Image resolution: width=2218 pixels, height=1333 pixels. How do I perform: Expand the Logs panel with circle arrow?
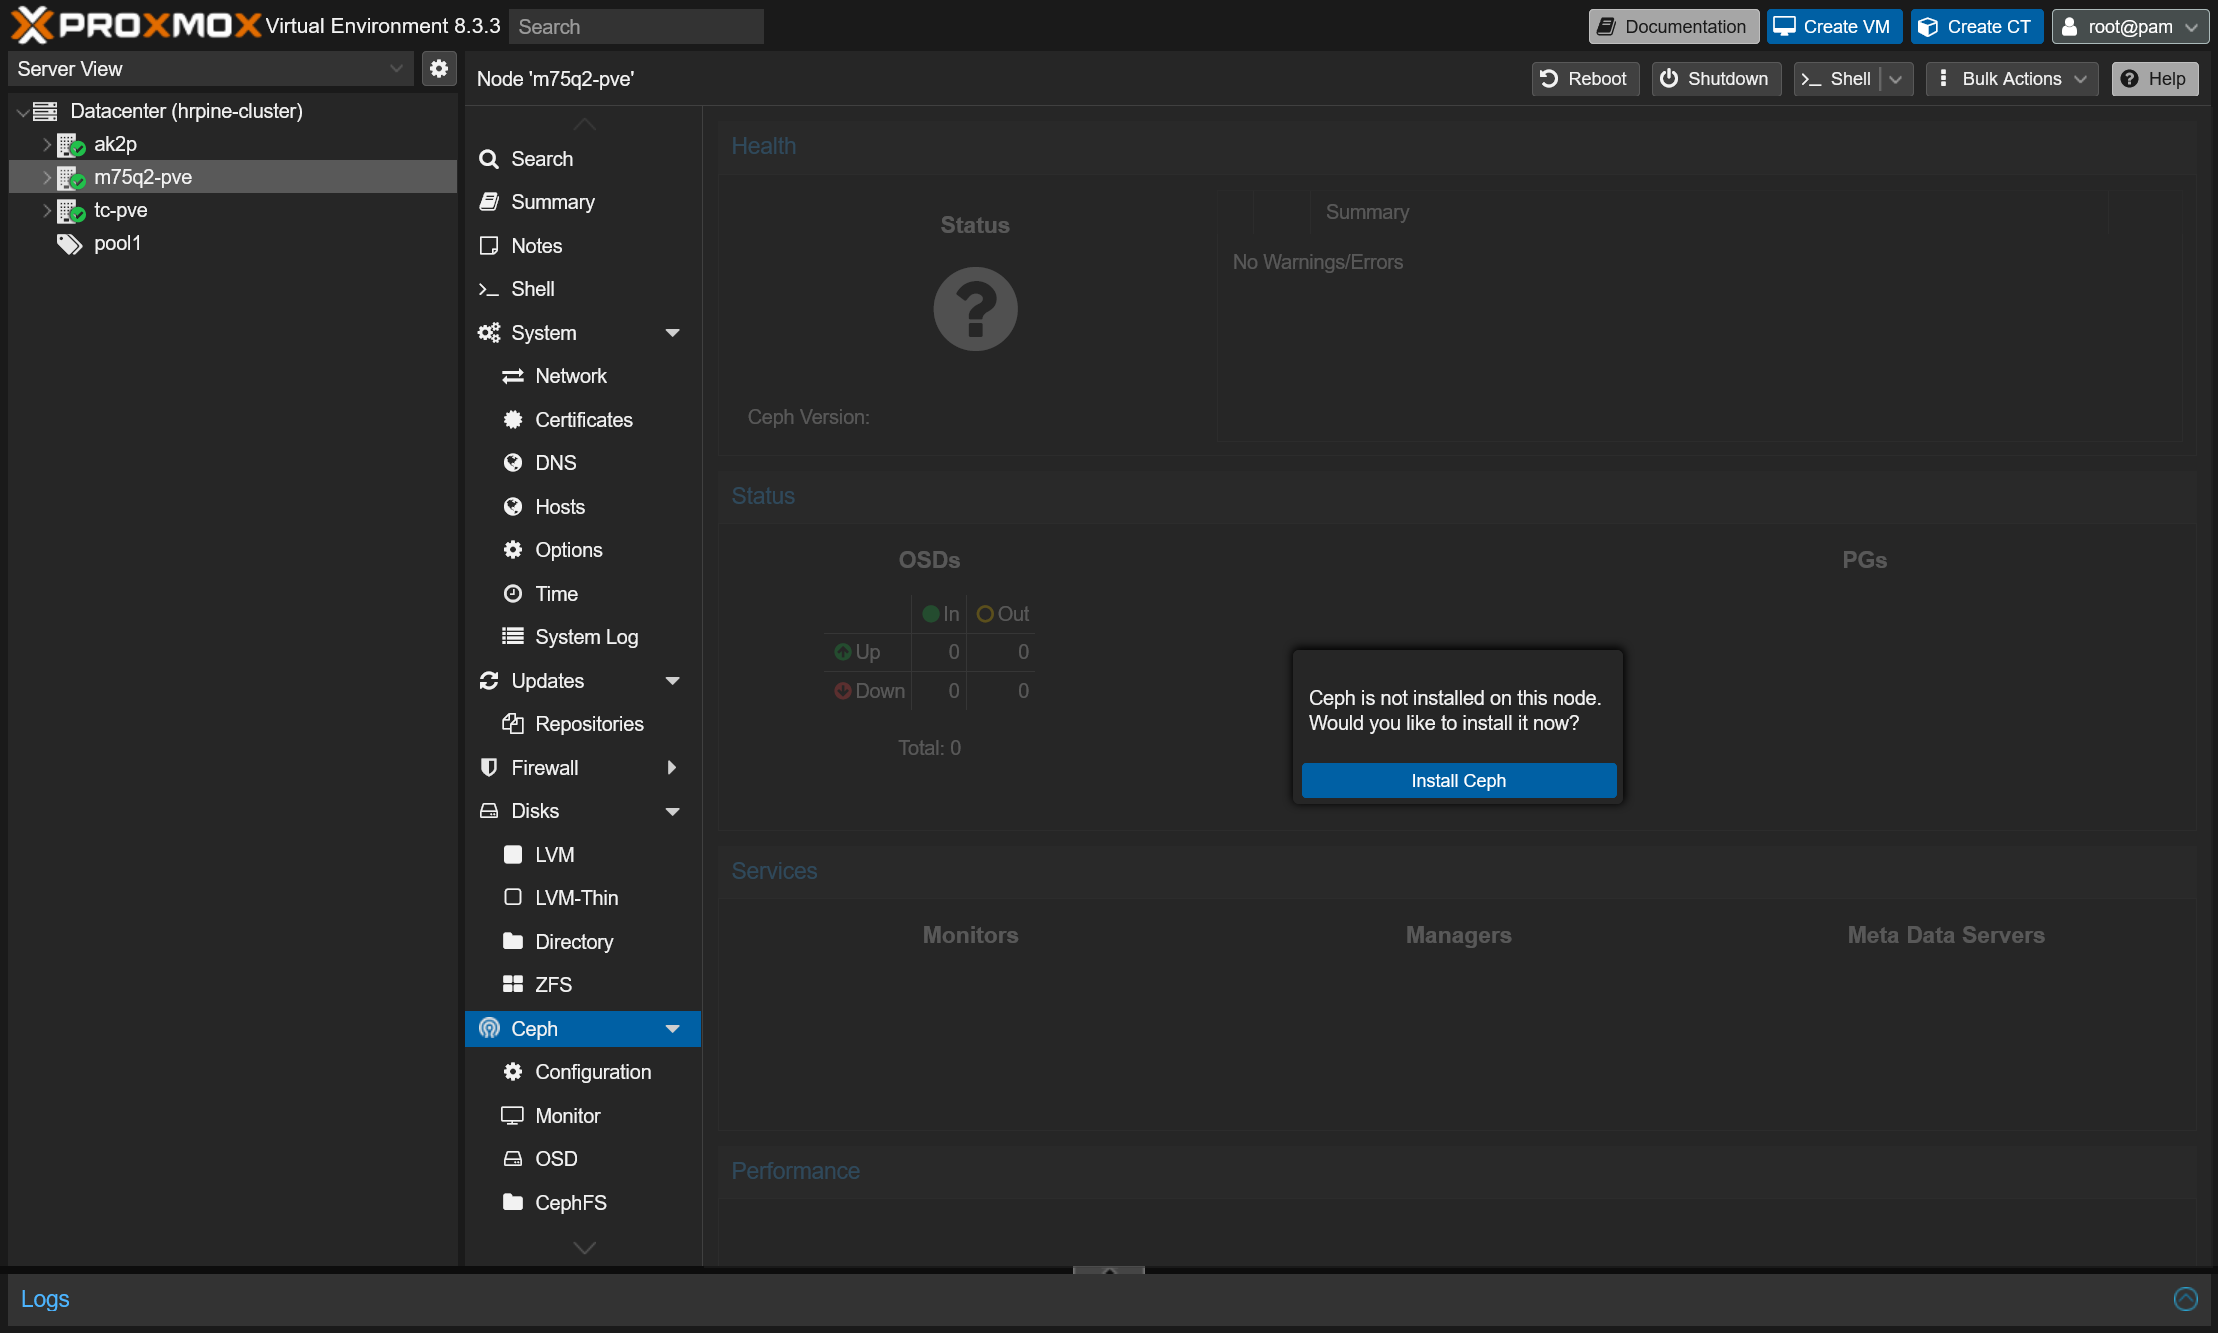click(x=2186, y=1299)
